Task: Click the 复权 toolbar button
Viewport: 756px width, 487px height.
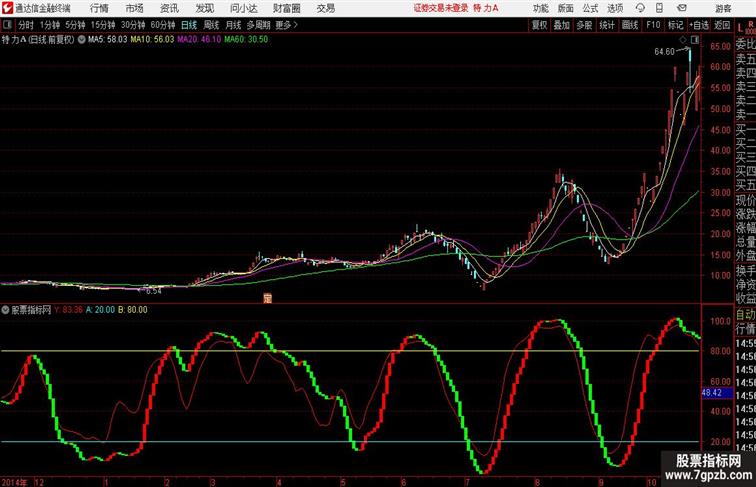Action: [x=539, y=25]
